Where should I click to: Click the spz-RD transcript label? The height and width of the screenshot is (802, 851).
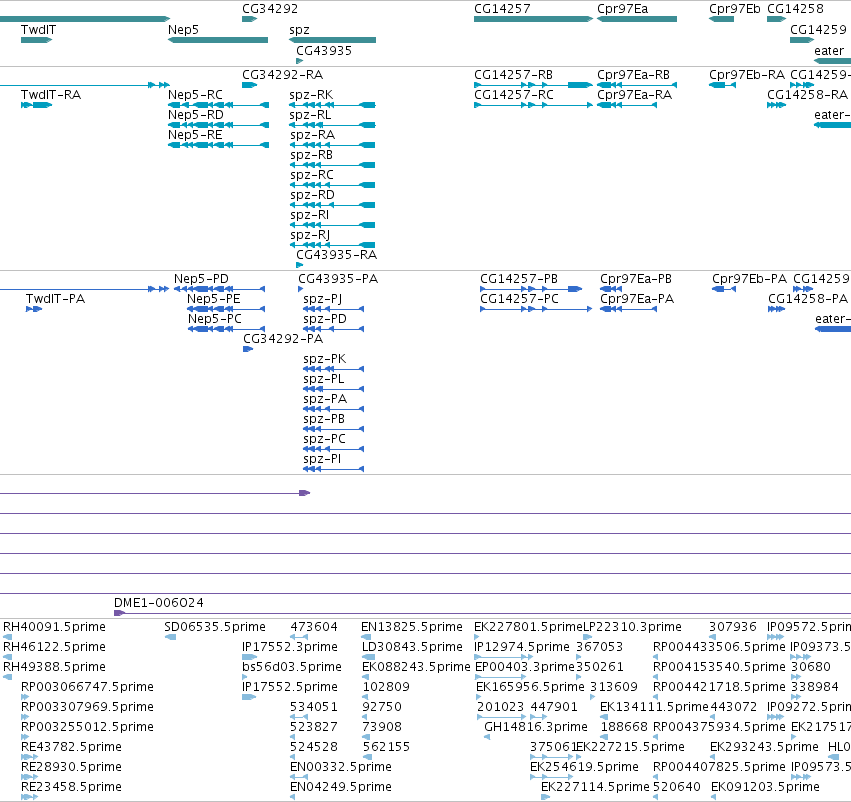312,195
